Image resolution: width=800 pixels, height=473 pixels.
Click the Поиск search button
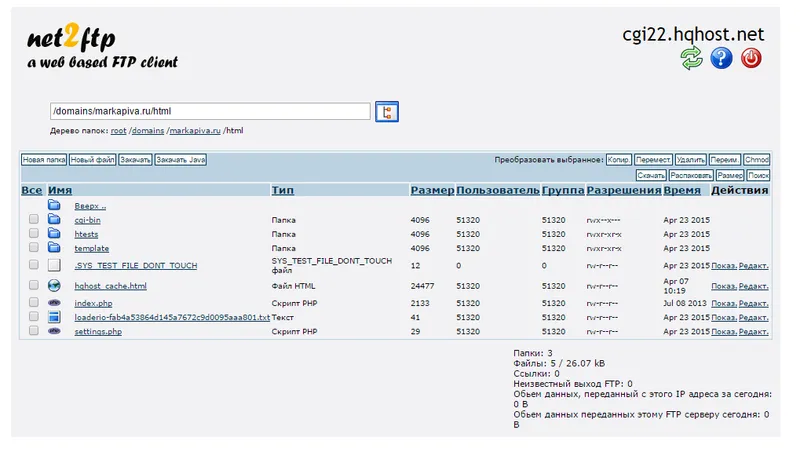coord(758,175)
